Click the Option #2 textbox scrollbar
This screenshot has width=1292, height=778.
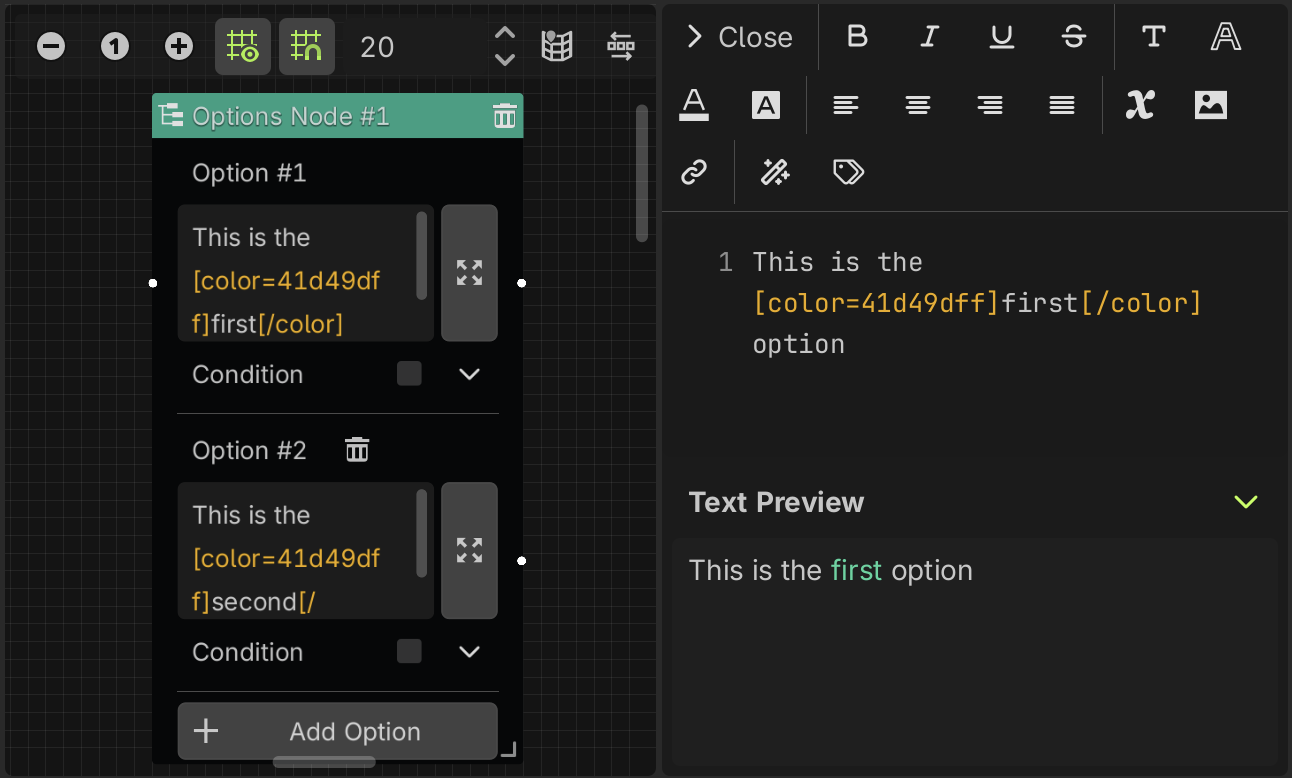pos(421,533)
